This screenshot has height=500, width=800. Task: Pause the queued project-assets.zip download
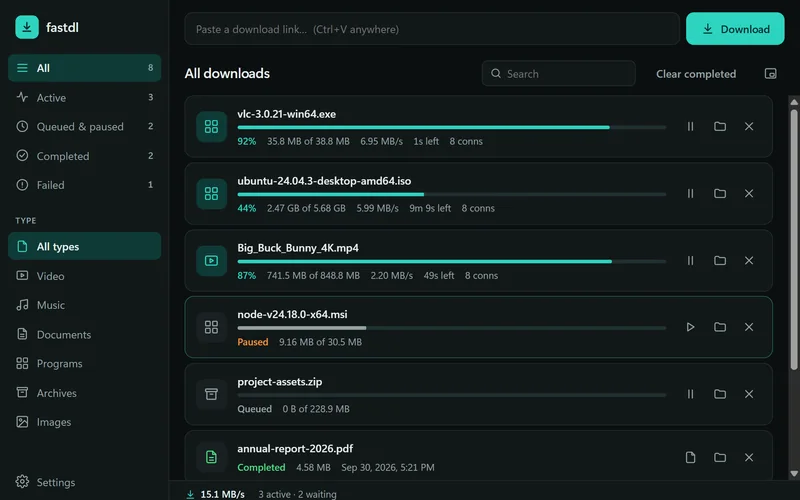click(x=690, y=394)
